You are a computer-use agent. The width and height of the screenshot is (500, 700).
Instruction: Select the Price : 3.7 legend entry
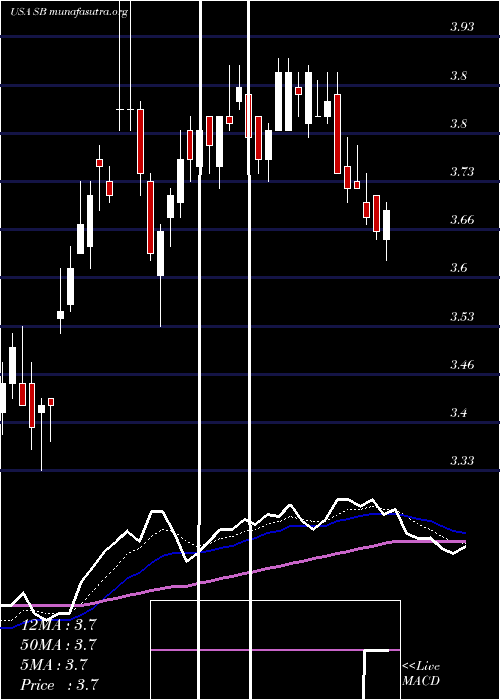coord(59,685)
